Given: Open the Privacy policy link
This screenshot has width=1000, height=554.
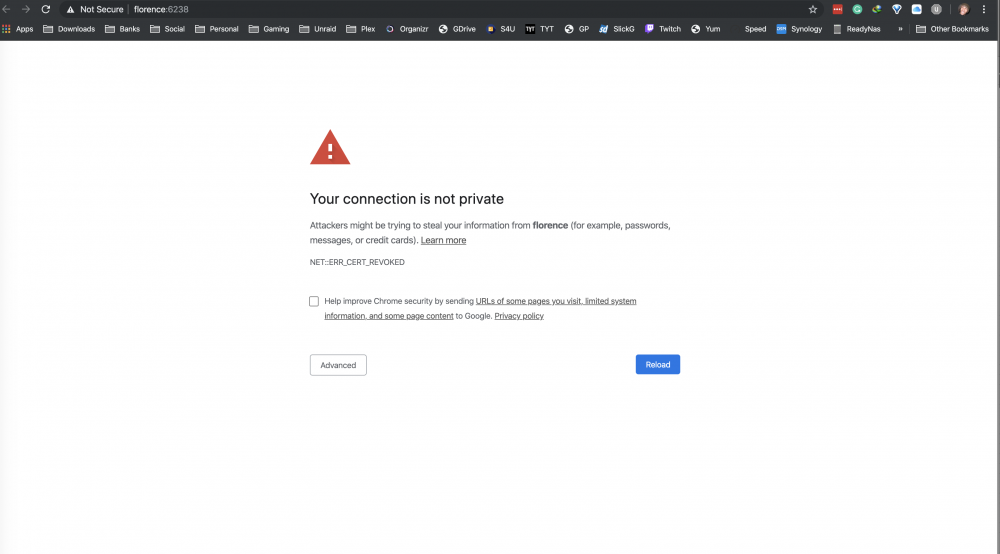Looking at the screenshot, I should tap(519, 316).
